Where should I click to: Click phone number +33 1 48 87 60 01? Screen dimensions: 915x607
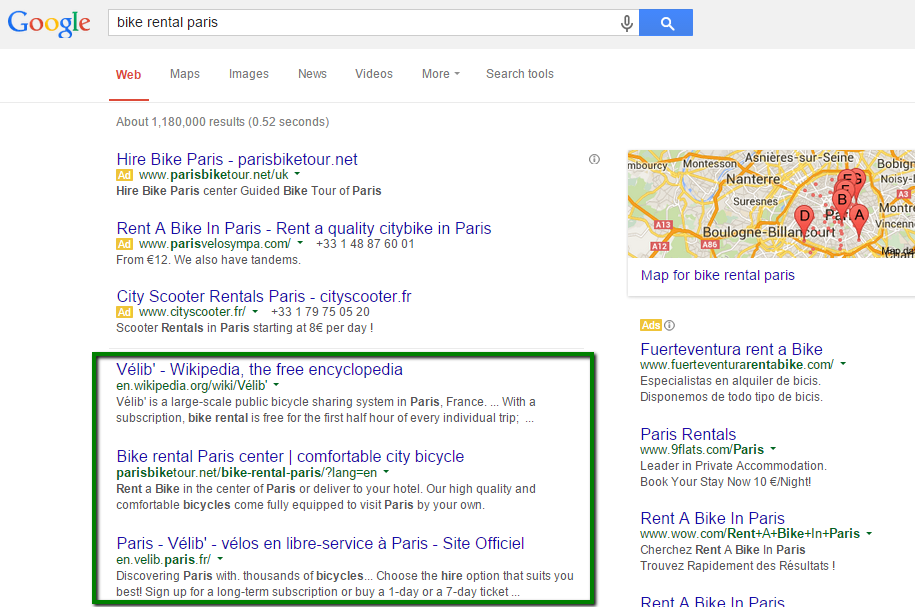pyautogui.click(x=365, y=244)
